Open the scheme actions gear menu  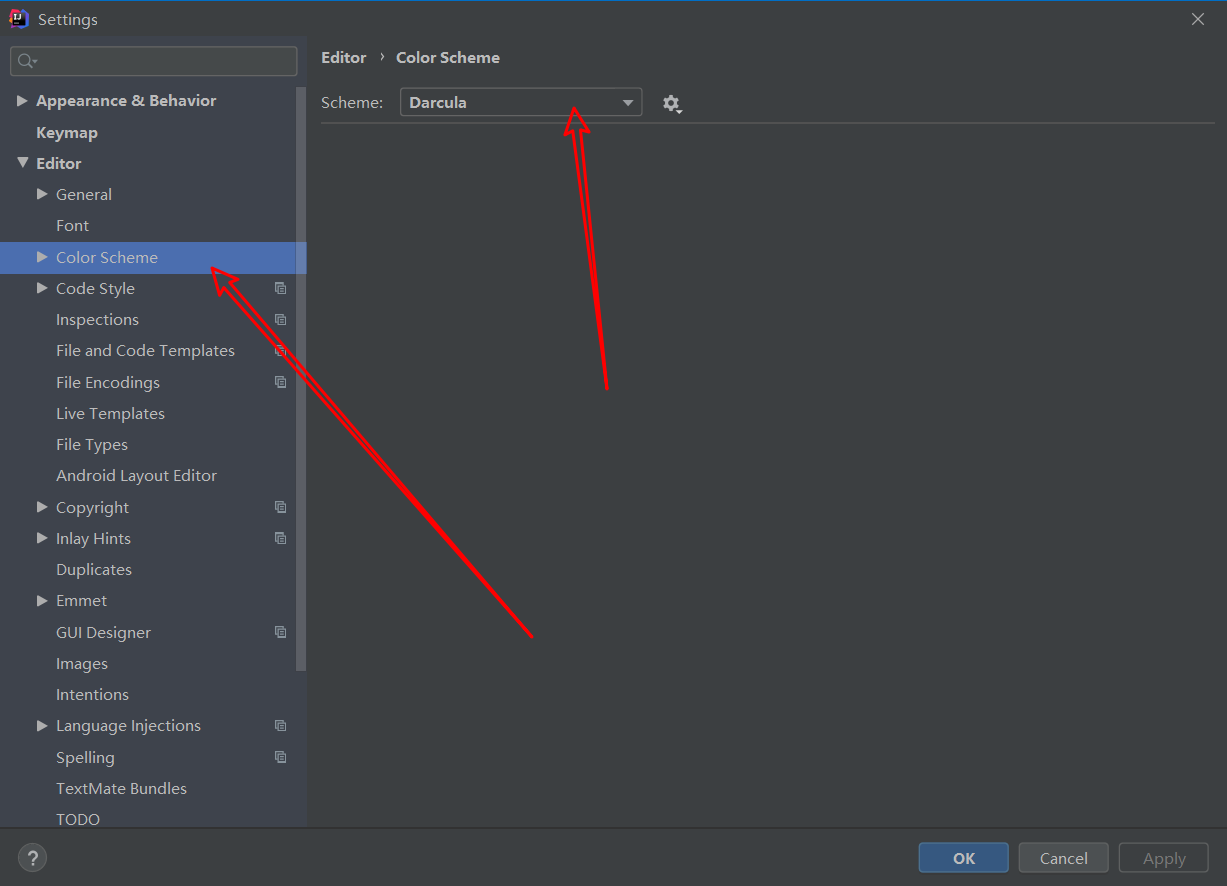672,103
